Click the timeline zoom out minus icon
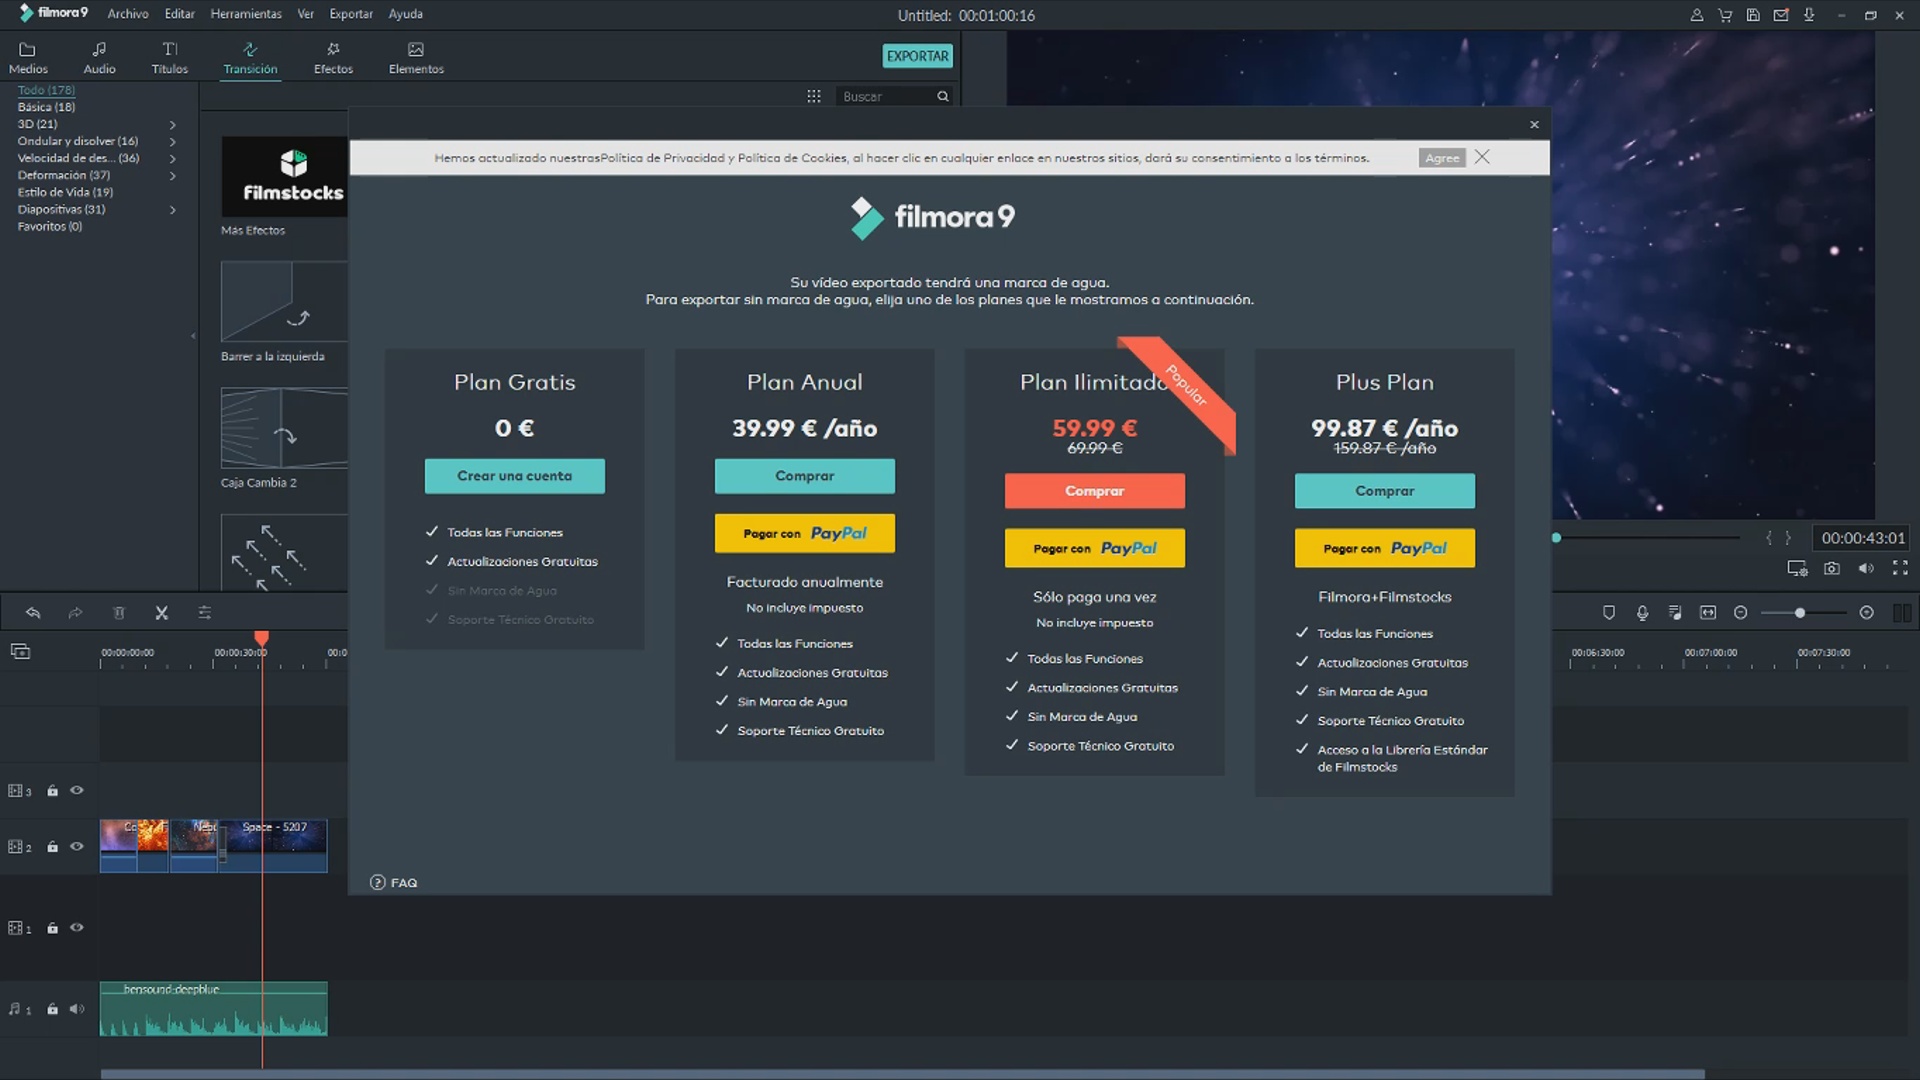This screenshot has height=1080, width=1920. click(x=1740, y=613)
